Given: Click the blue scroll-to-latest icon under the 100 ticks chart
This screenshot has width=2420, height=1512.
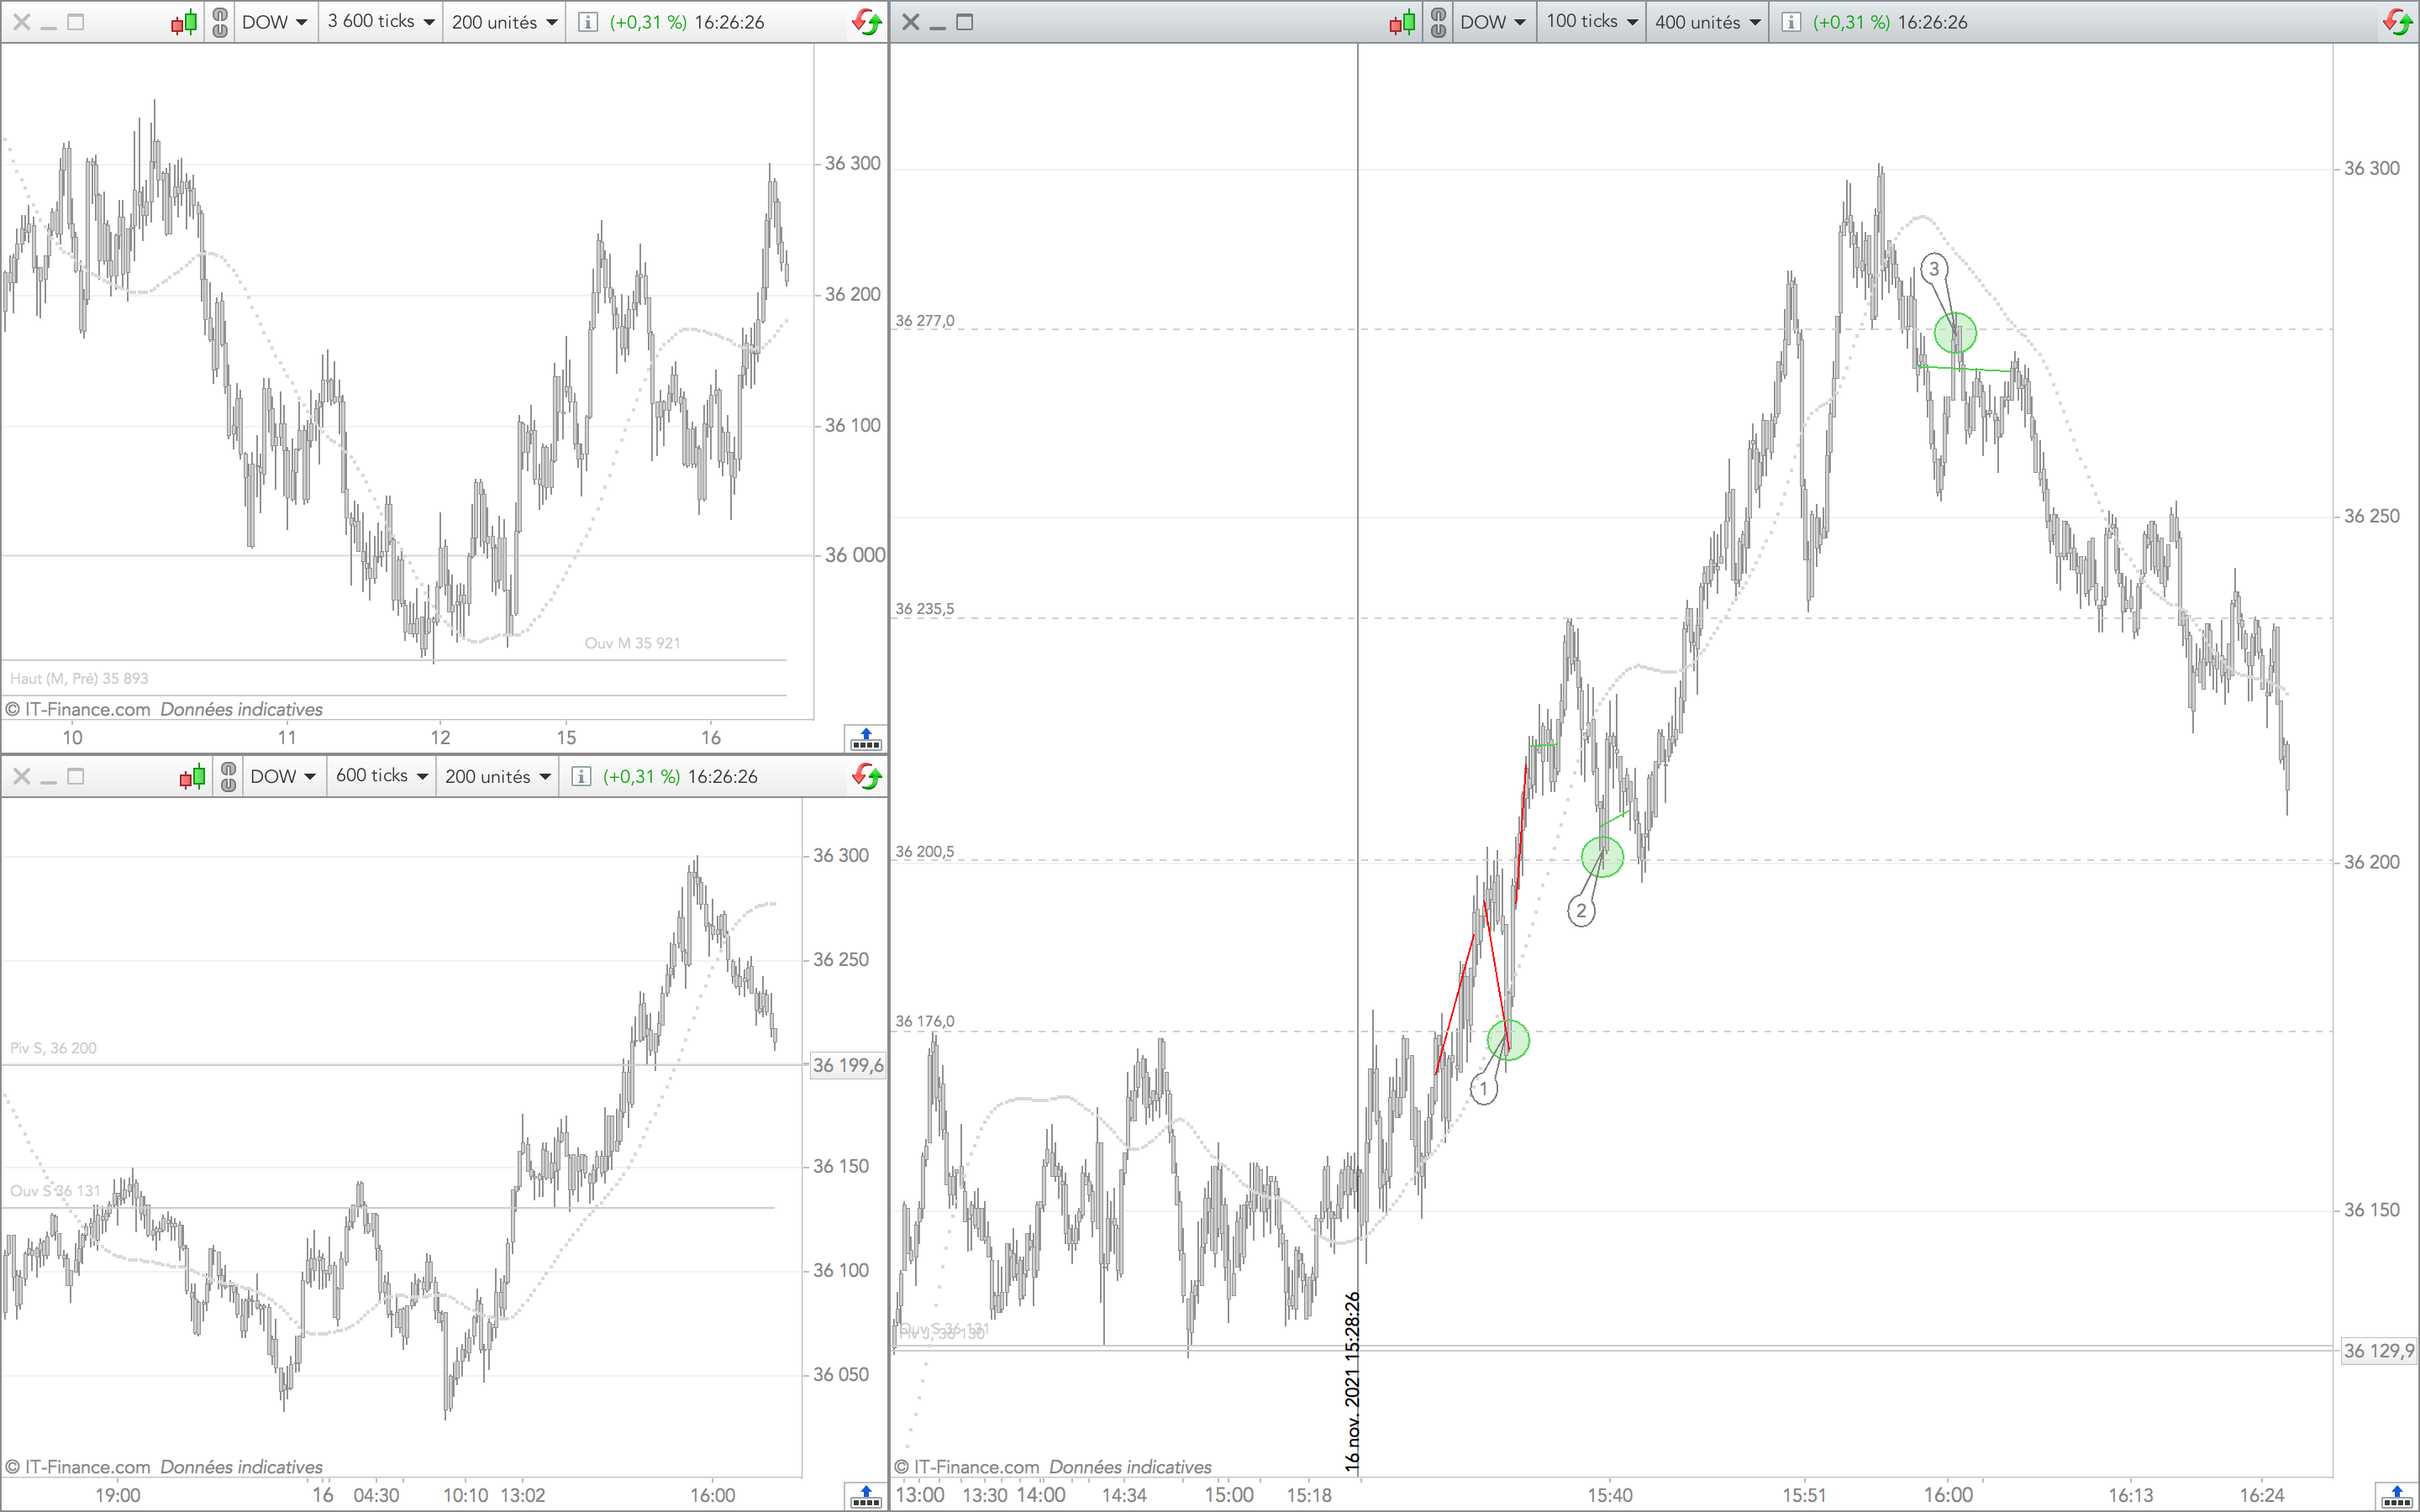Looking at the screenshot, I should [2397, 1496].
